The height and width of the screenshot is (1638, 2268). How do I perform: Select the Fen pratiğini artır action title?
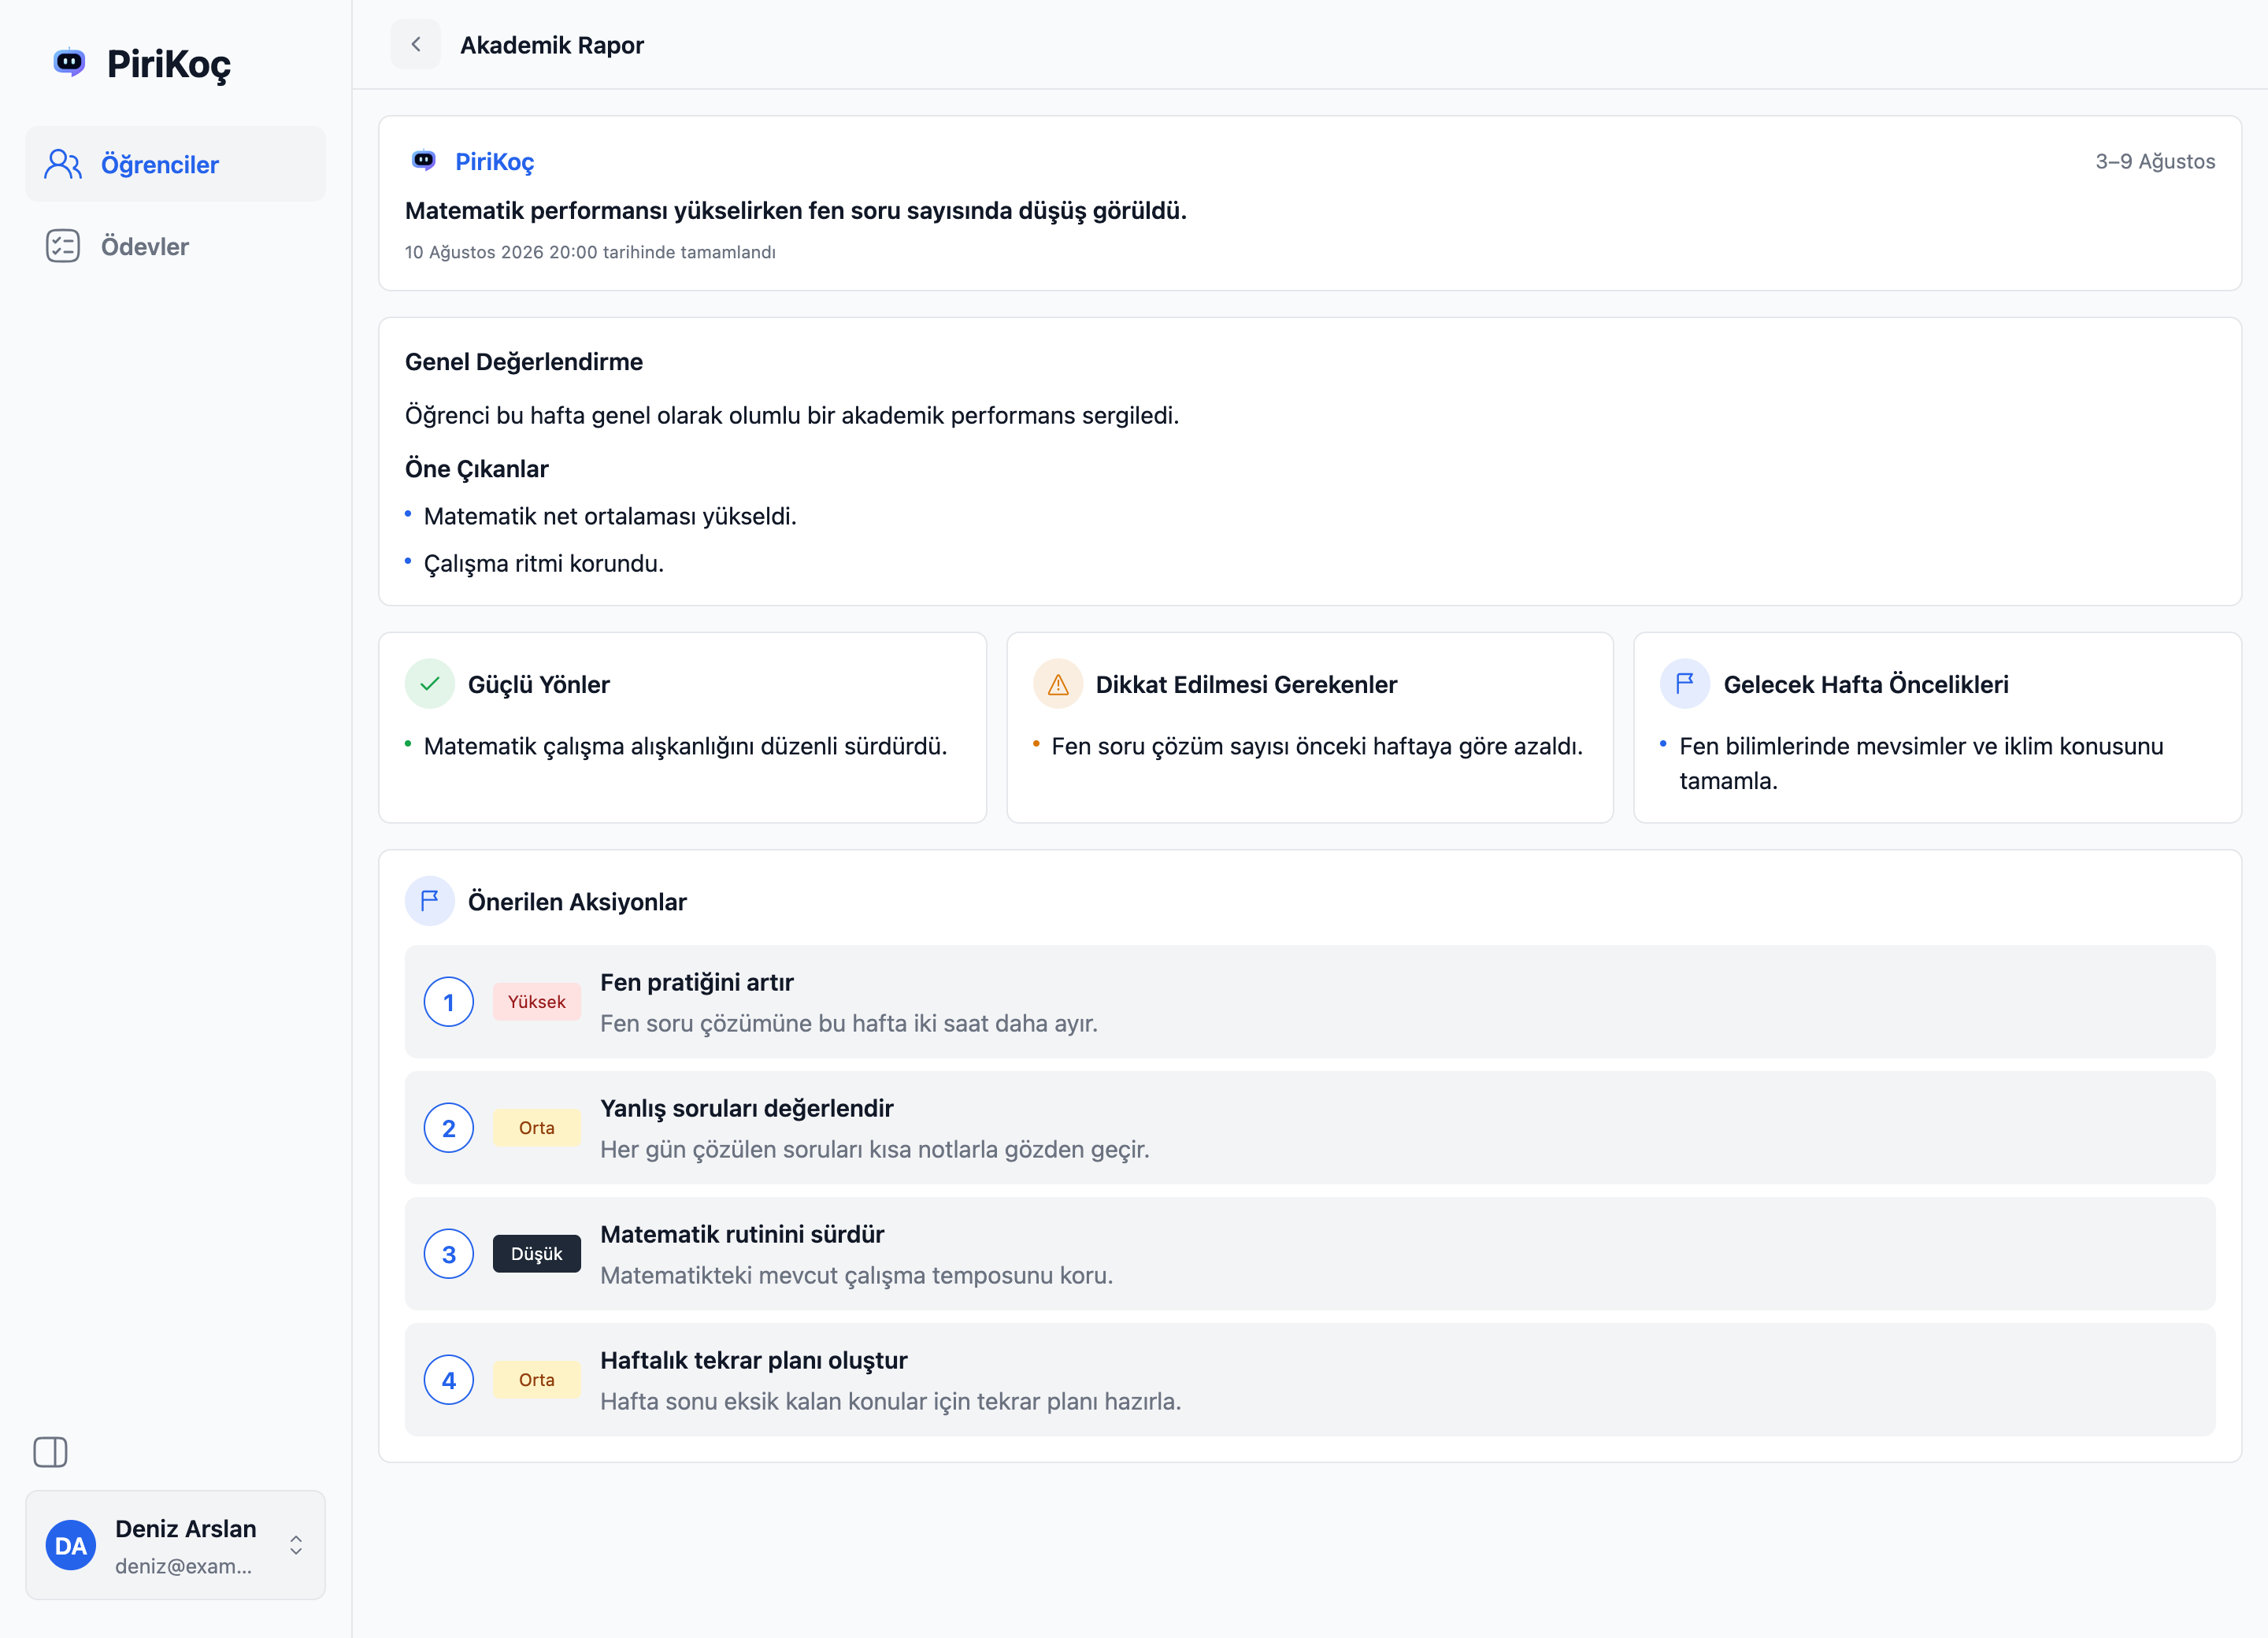click(697, 982)
